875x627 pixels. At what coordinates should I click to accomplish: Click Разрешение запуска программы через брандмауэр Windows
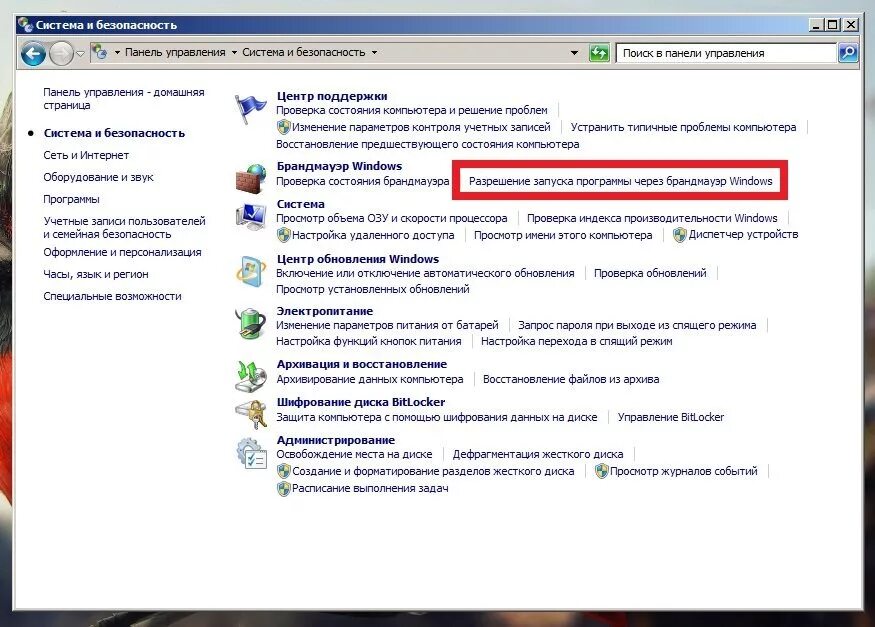point(621,181)
